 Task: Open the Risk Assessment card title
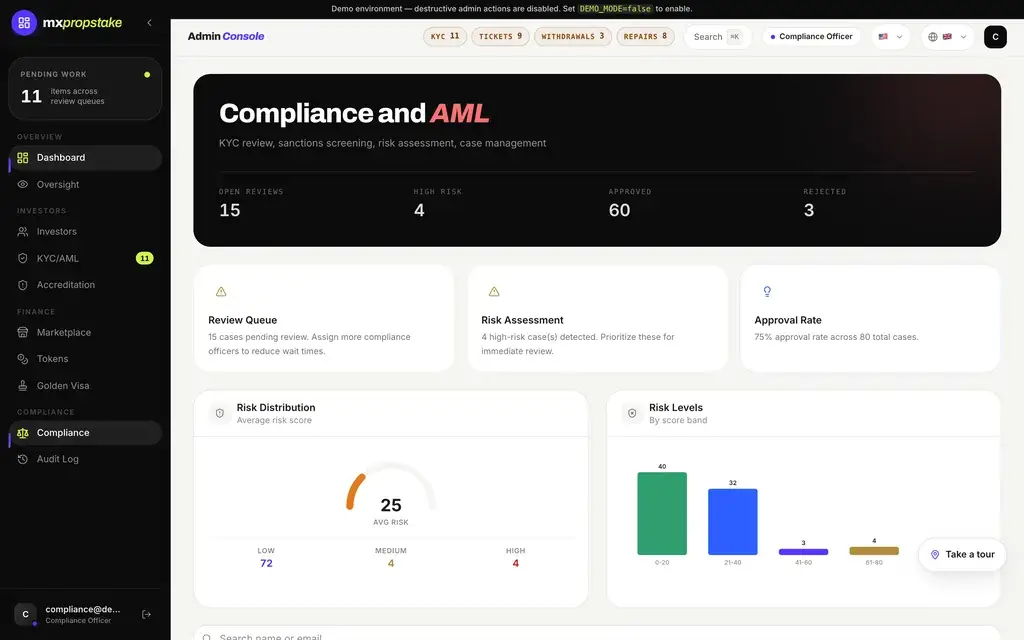pyautogui.click(x=522, y=320)
